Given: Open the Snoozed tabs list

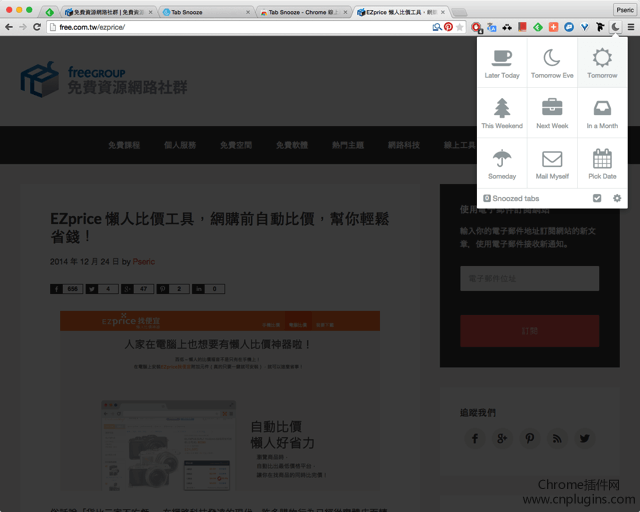Looking at the screenshot, I should pos(511,198).
